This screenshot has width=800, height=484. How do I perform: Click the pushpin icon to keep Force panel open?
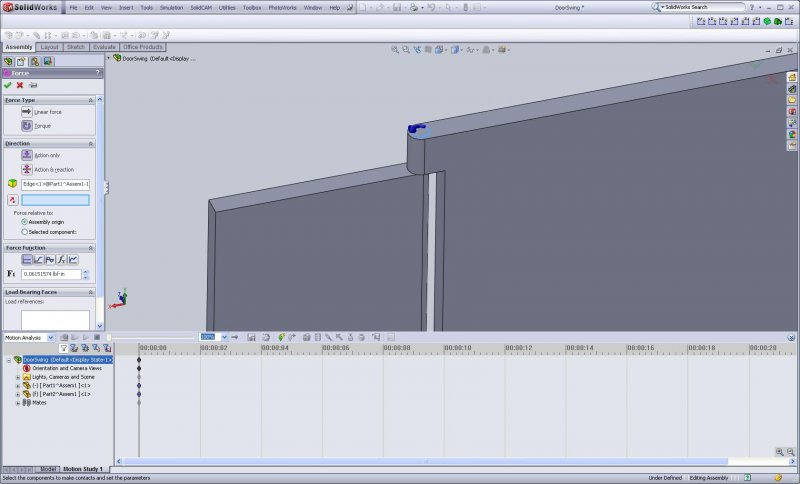click(x=33, y=85)
